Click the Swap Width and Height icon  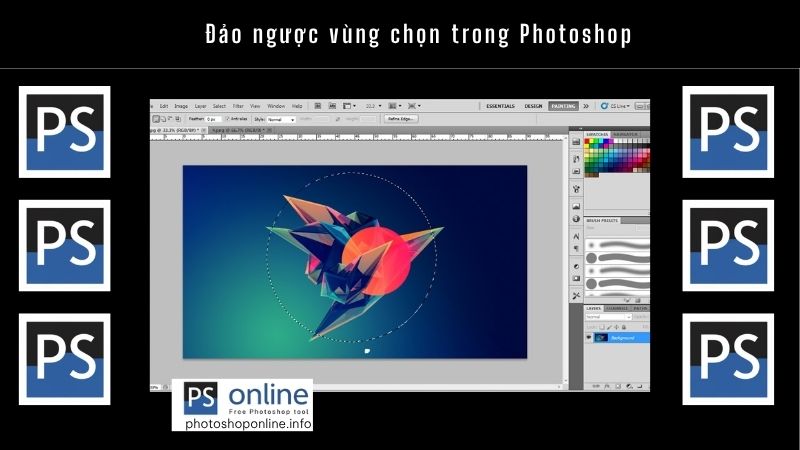tap(337, 119)
